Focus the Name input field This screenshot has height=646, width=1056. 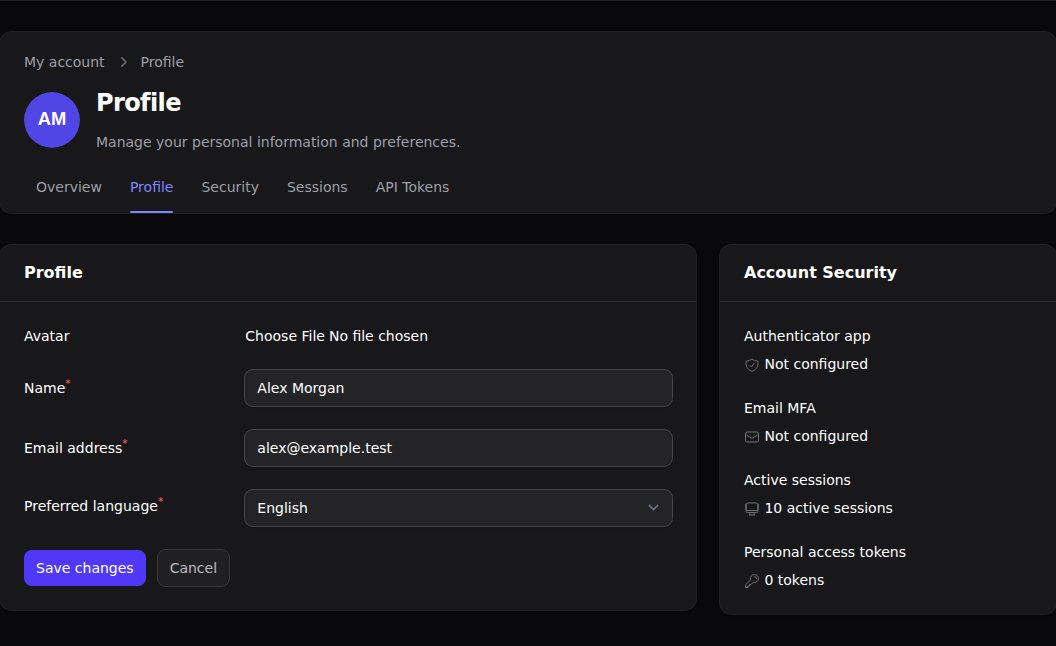(x=458, y=388)
